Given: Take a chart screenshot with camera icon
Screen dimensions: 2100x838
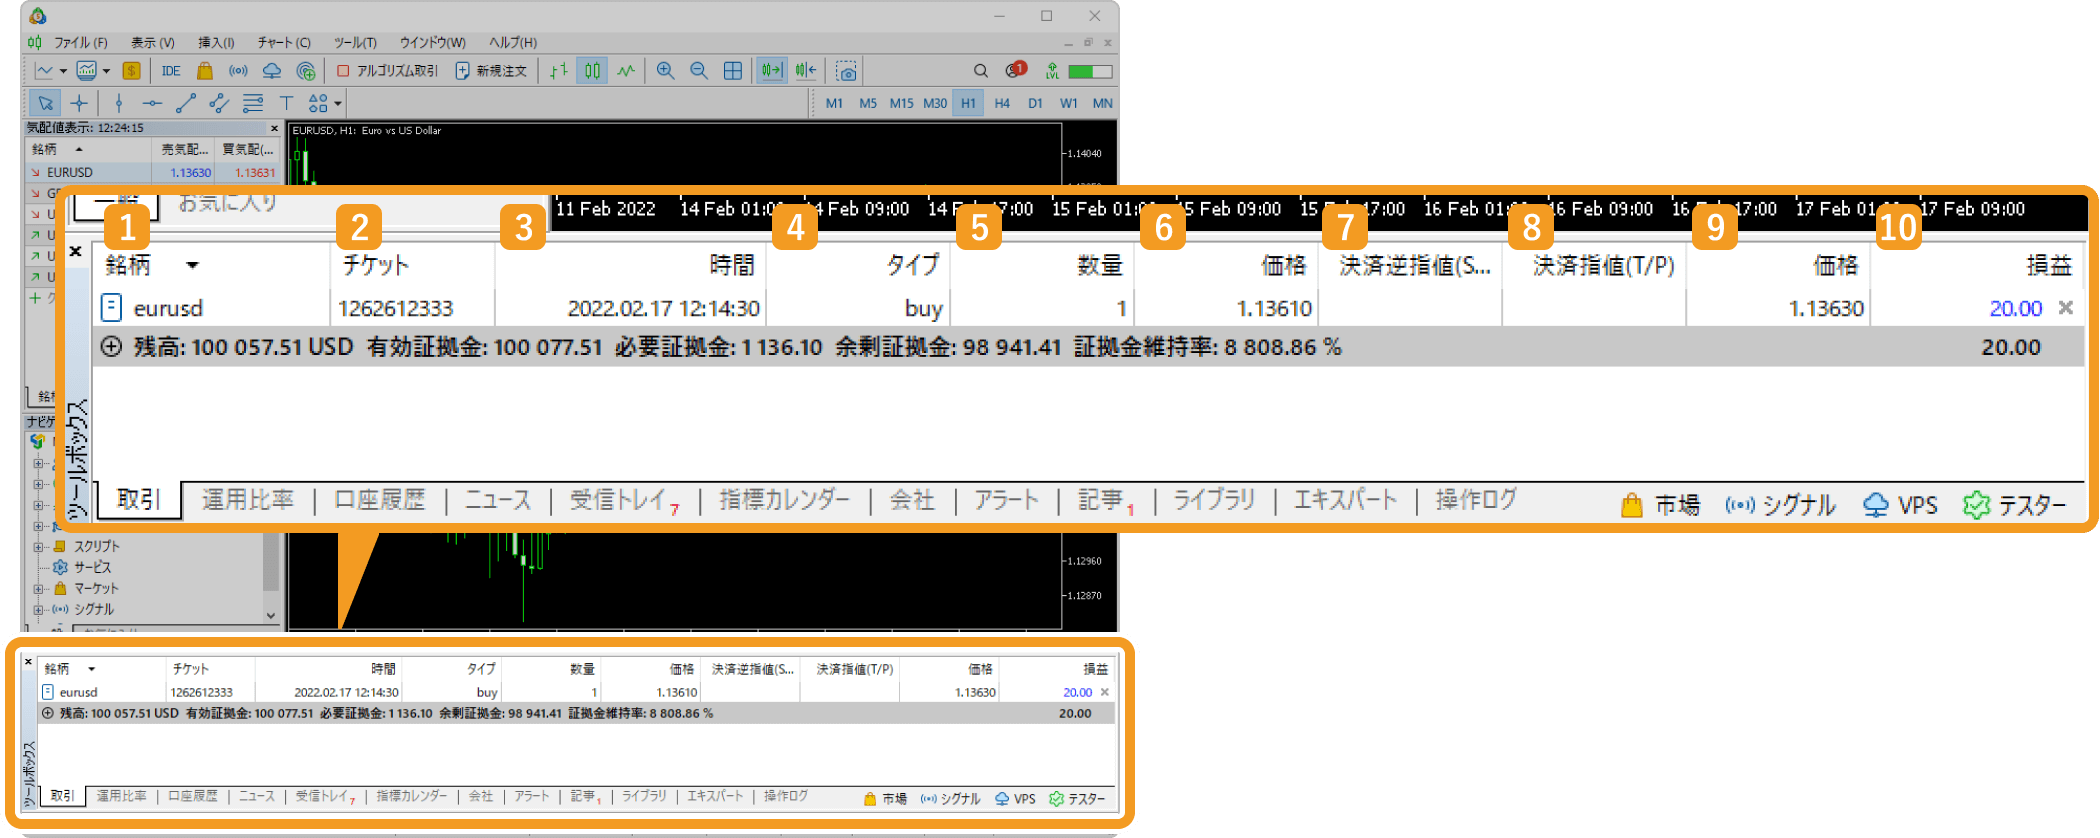Looking at the screenshot, I should pos(846,71).
